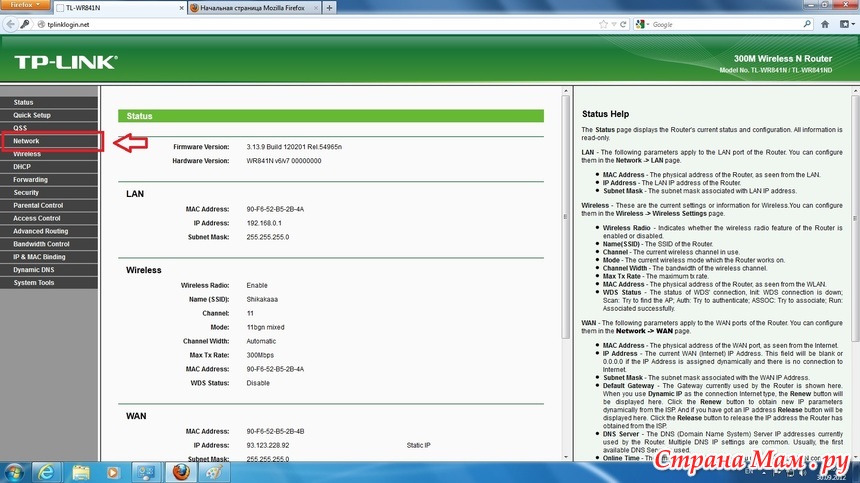Click the status page scroll up arrow

[x=565, y=90]
